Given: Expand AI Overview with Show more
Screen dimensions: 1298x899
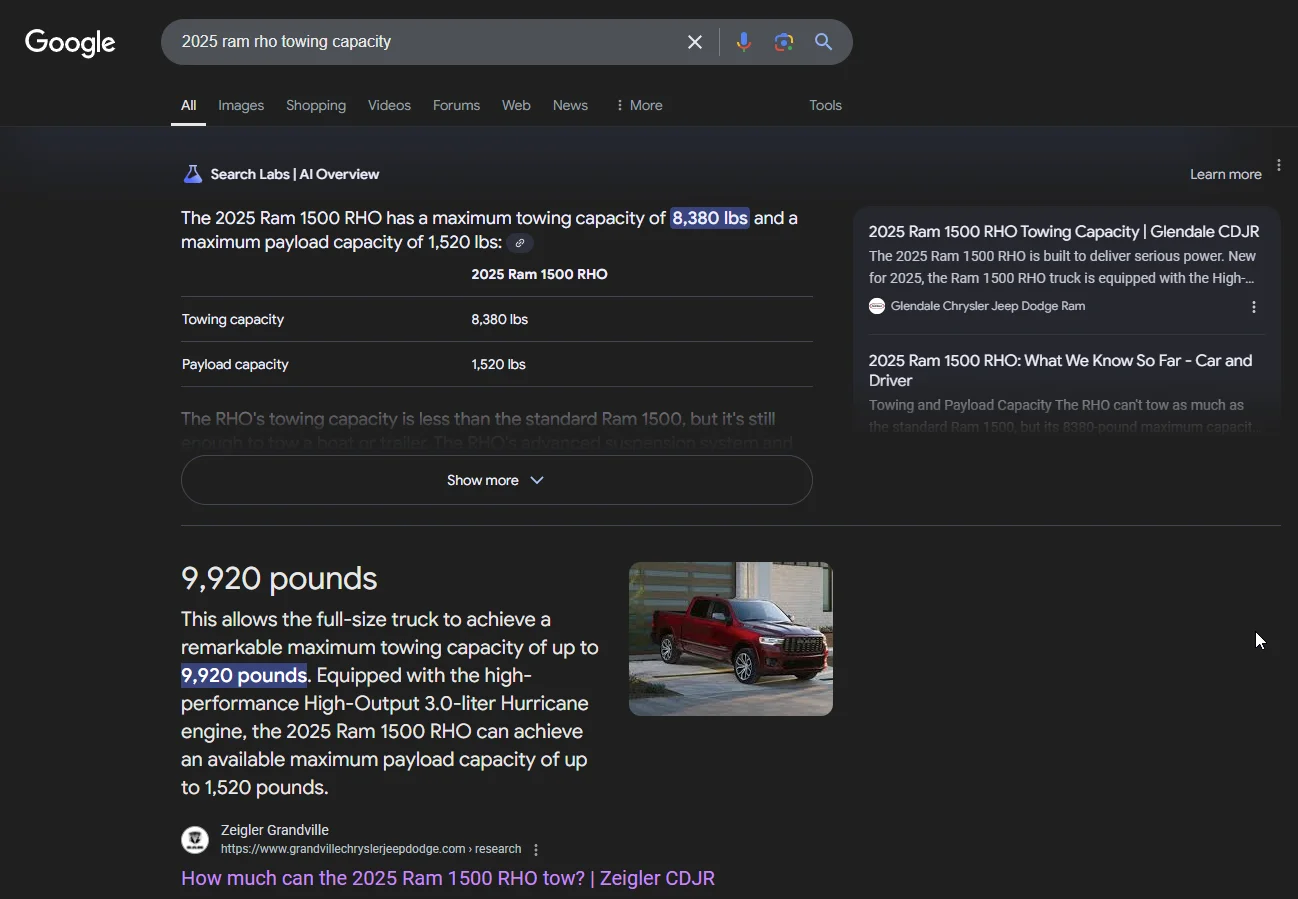Looking at the screenshot, I should tap(496, 480).
